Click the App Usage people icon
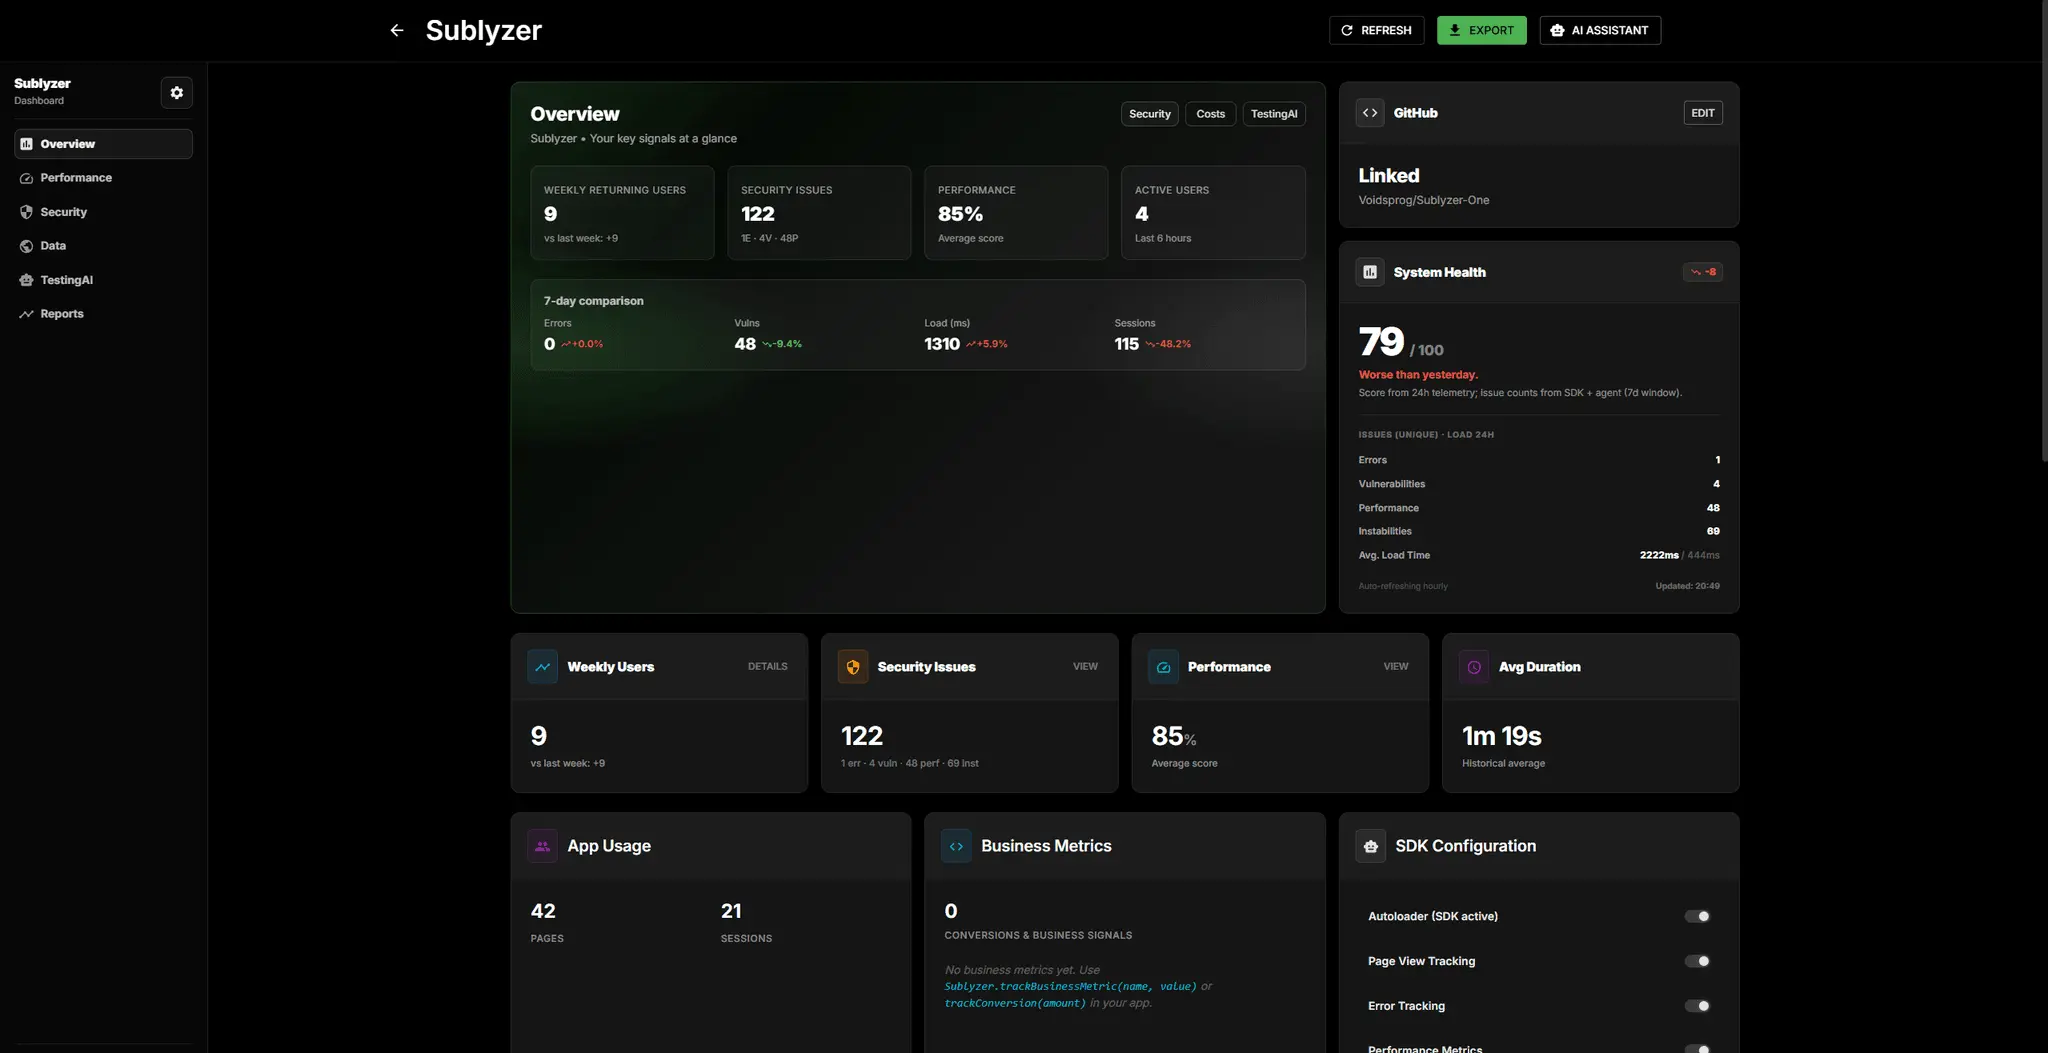Image resolution: width=2048 pixels, height=1053 pixels. tap(542, 846)
